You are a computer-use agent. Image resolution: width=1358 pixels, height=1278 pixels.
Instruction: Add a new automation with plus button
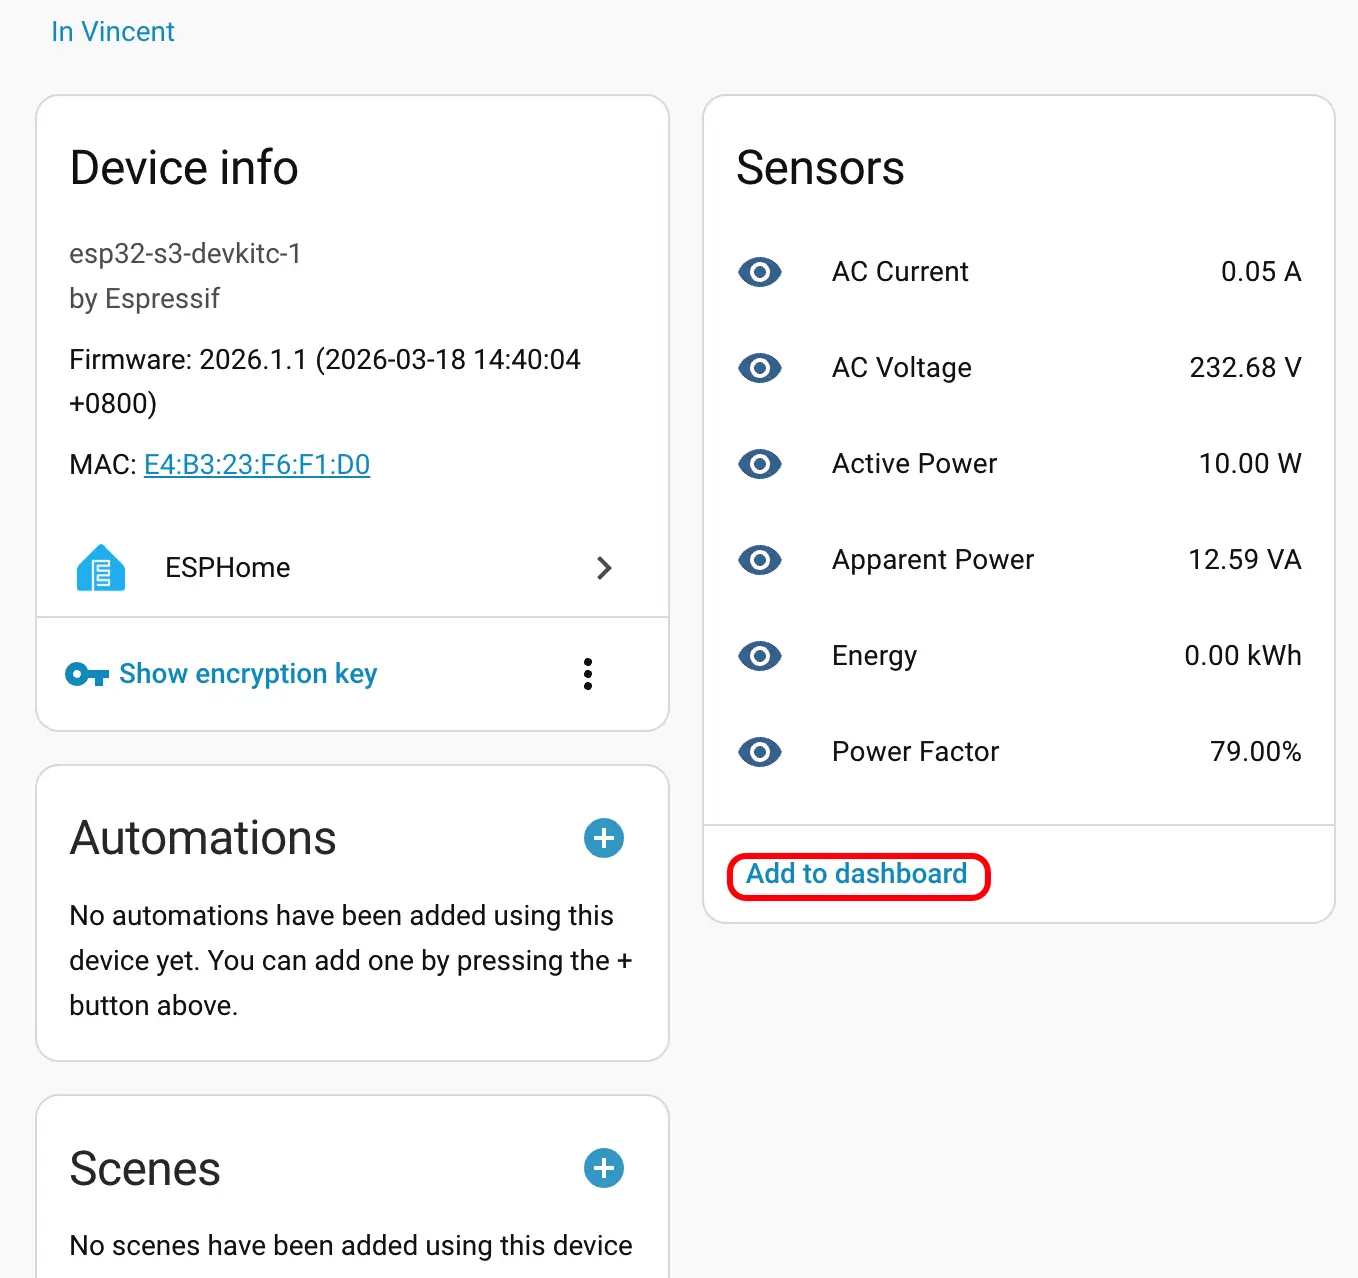(x=604, y=838)
